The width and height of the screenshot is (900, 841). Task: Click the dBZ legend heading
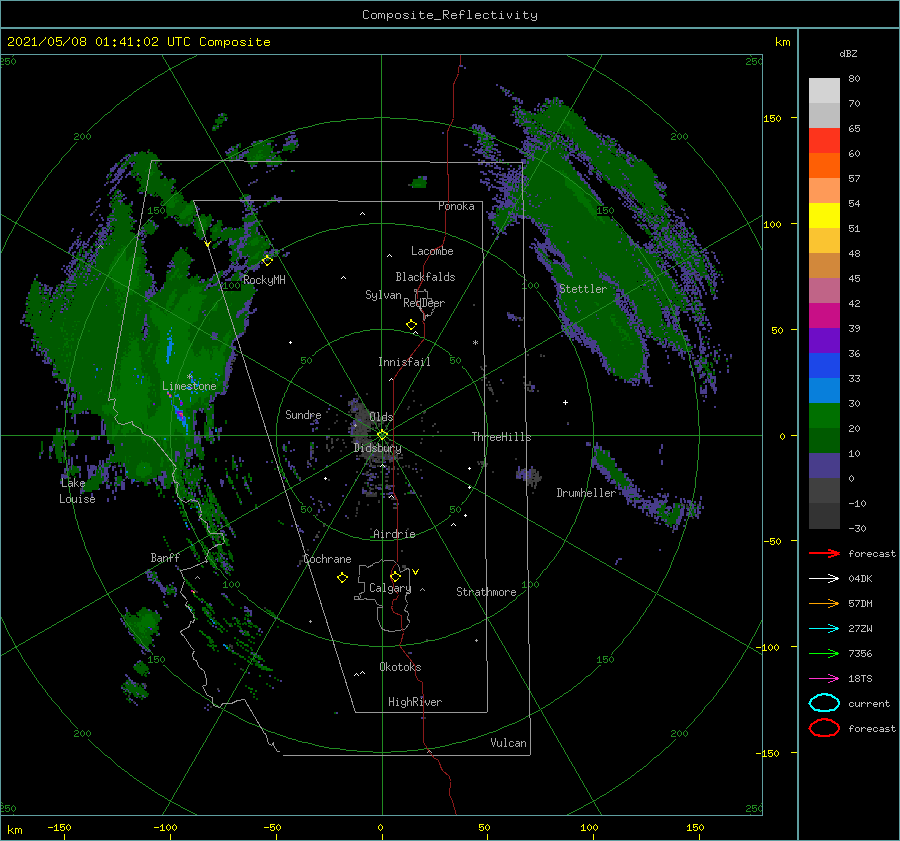(848, 53)
